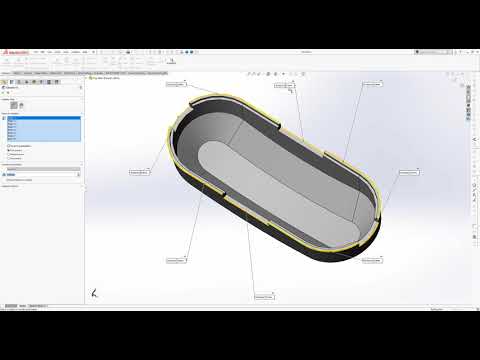Select the first edge in Items To Fillet
The image size is (480, 360).
coord(44,118)
